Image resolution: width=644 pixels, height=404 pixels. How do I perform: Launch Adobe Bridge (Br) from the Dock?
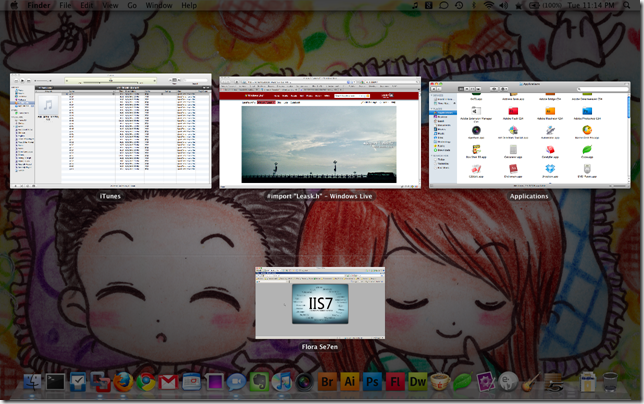[327, 382]
